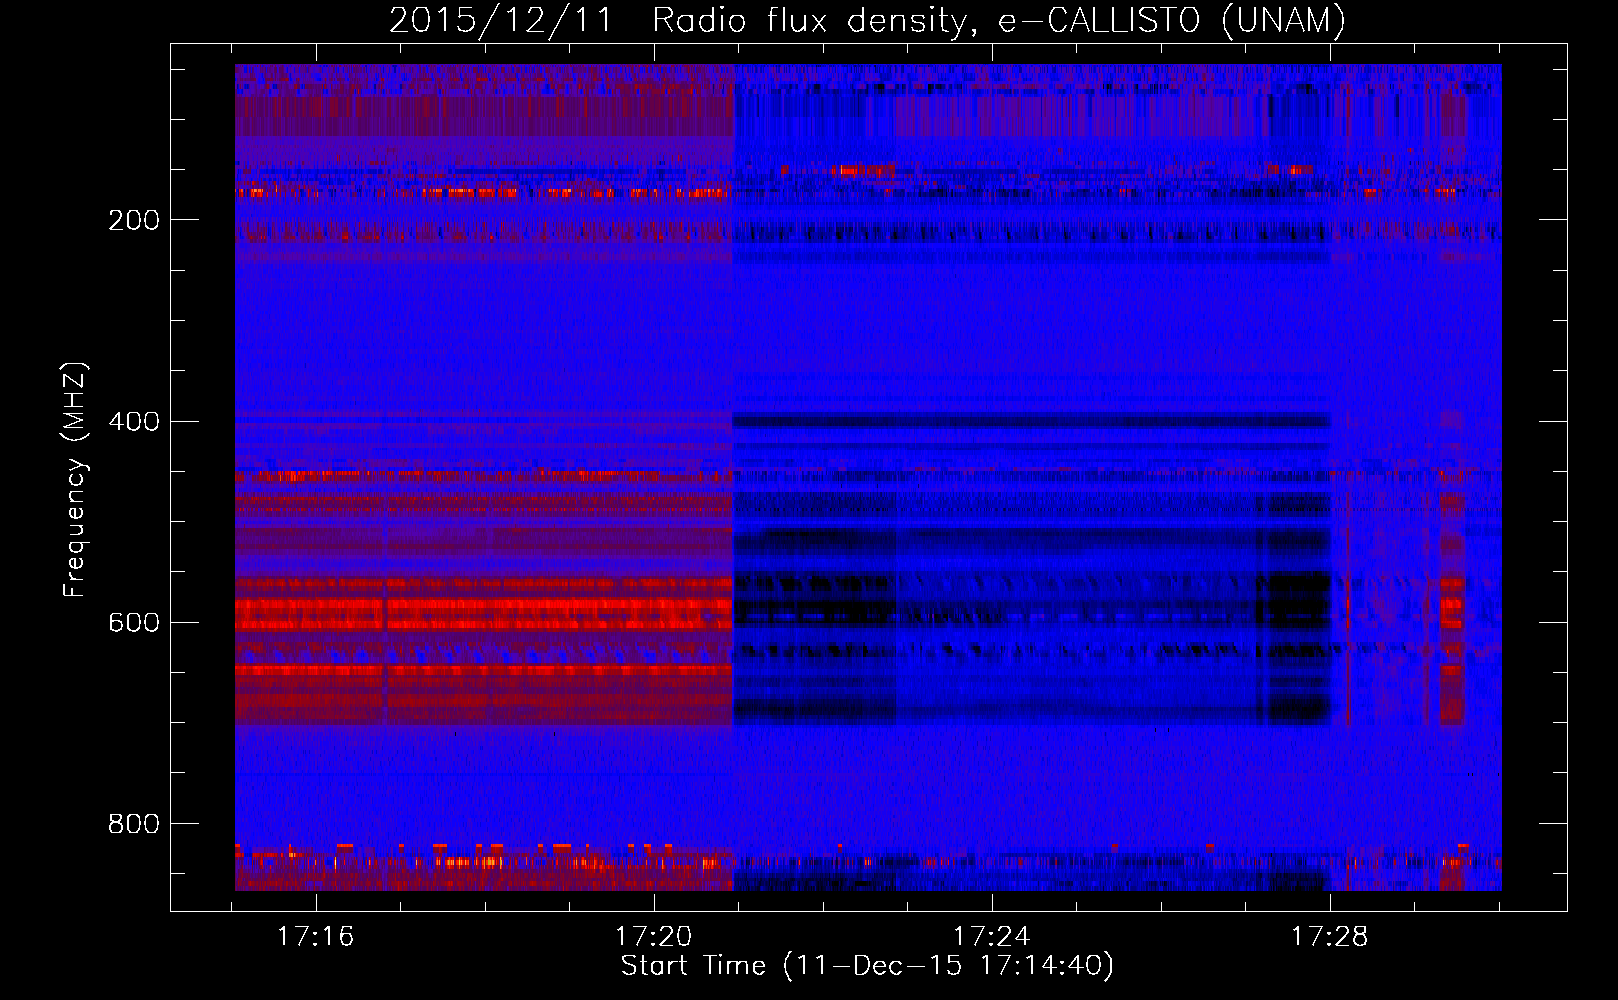The image size is (1618, 1000).
Task: Click the 'Frequency (MHZ)' axis label
Action: 75,479
